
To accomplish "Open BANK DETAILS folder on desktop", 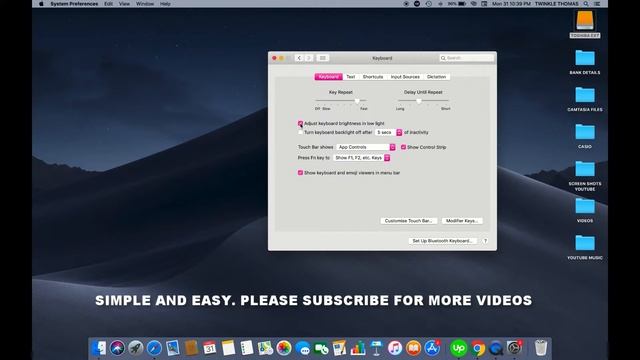I will (x=585, y=62).
